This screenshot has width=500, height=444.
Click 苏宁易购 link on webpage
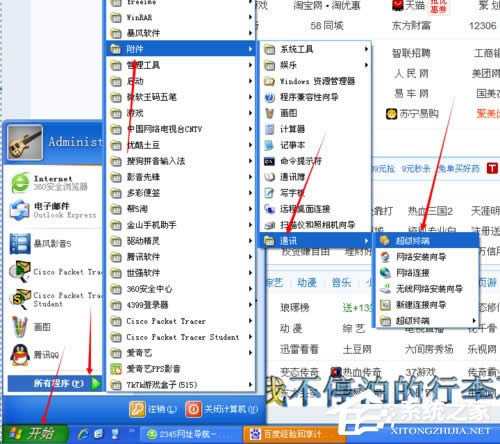click(x=412, y=114)
